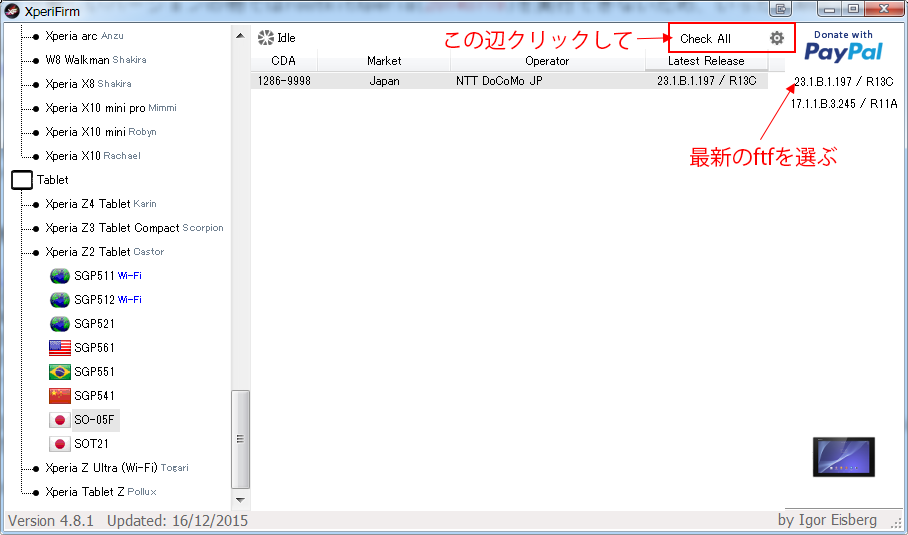Choose firmware 23.1.B.1.197 / R13C in the right list

[843, 82]
